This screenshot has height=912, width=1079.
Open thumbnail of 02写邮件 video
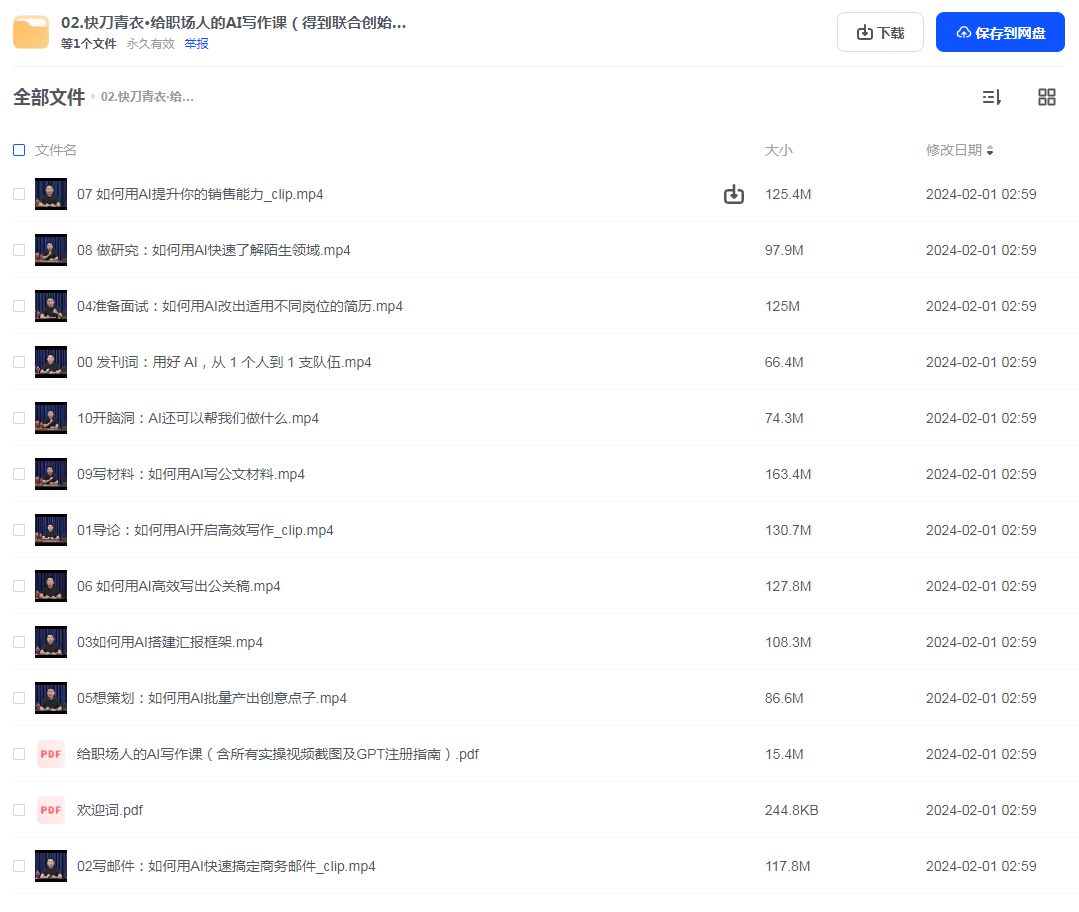click(51, 866)
